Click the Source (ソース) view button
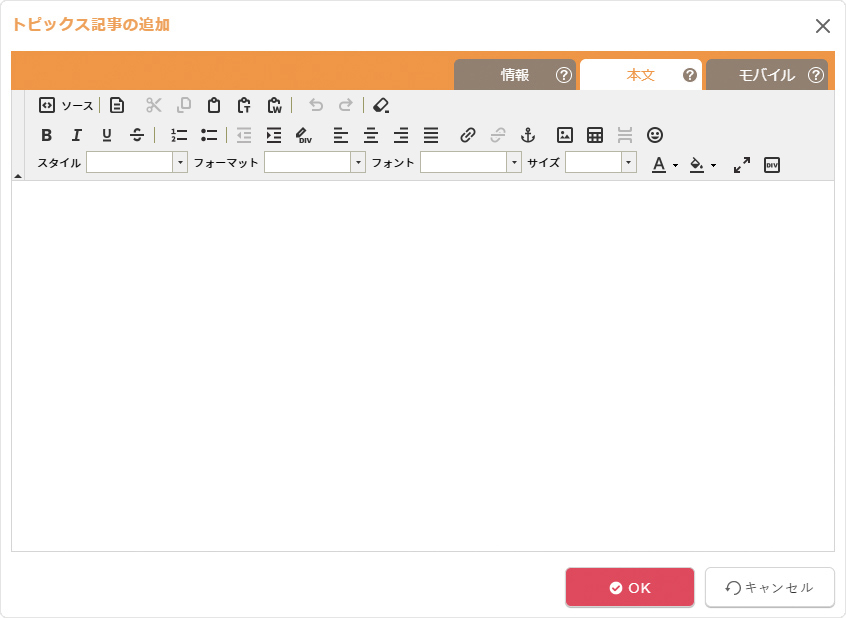The height and width of the screenshot is (618, 846). coord(66,105)
